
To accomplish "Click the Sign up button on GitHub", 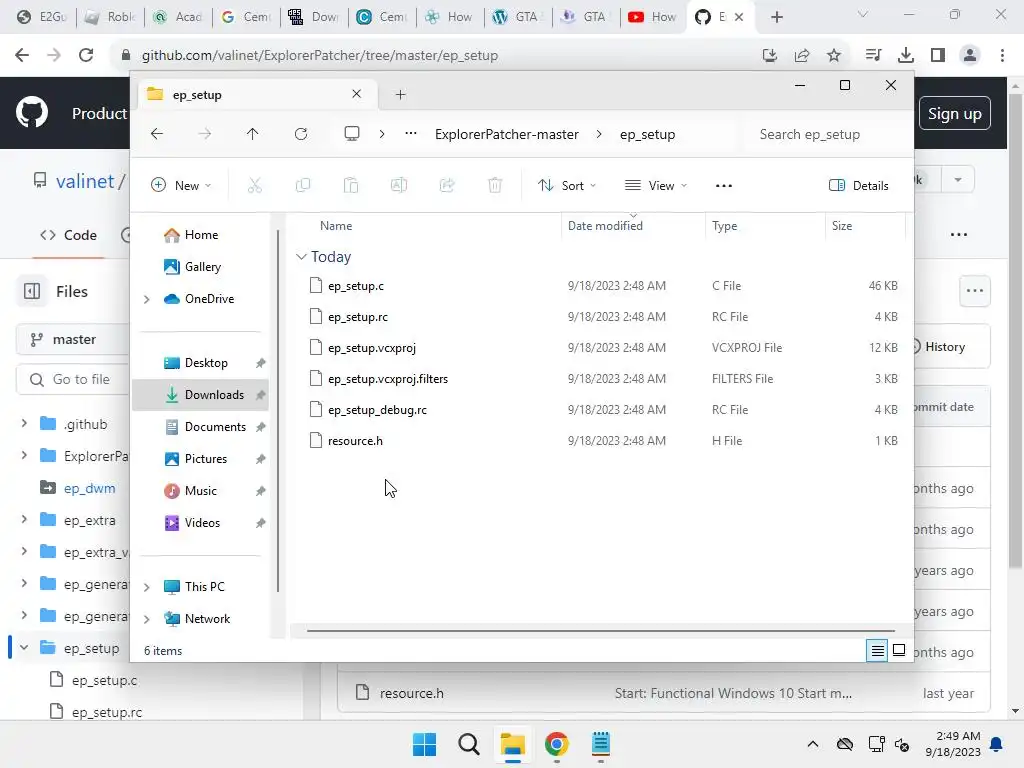I will (x=954, y=114).
